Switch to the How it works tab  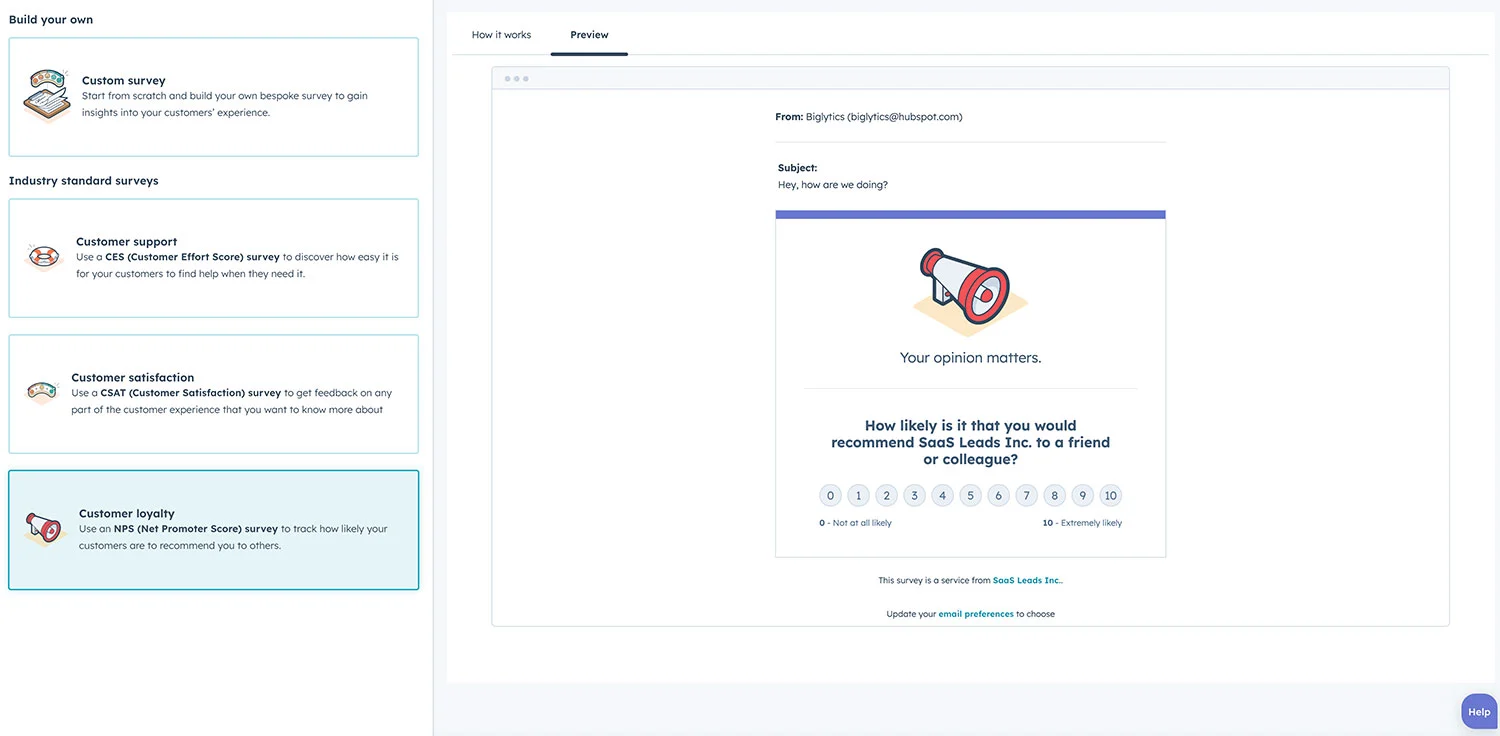tap(501, 35)
